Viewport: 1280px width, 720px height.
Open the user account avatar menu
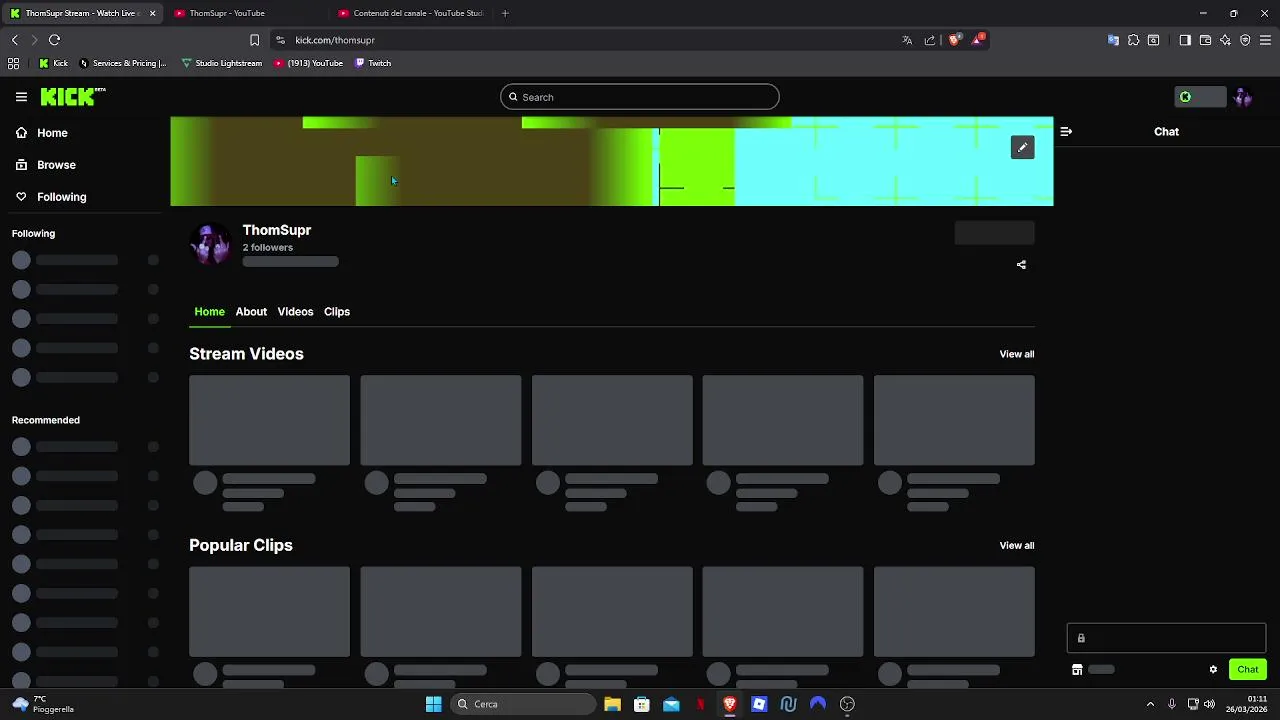(x=1243, y=97)
